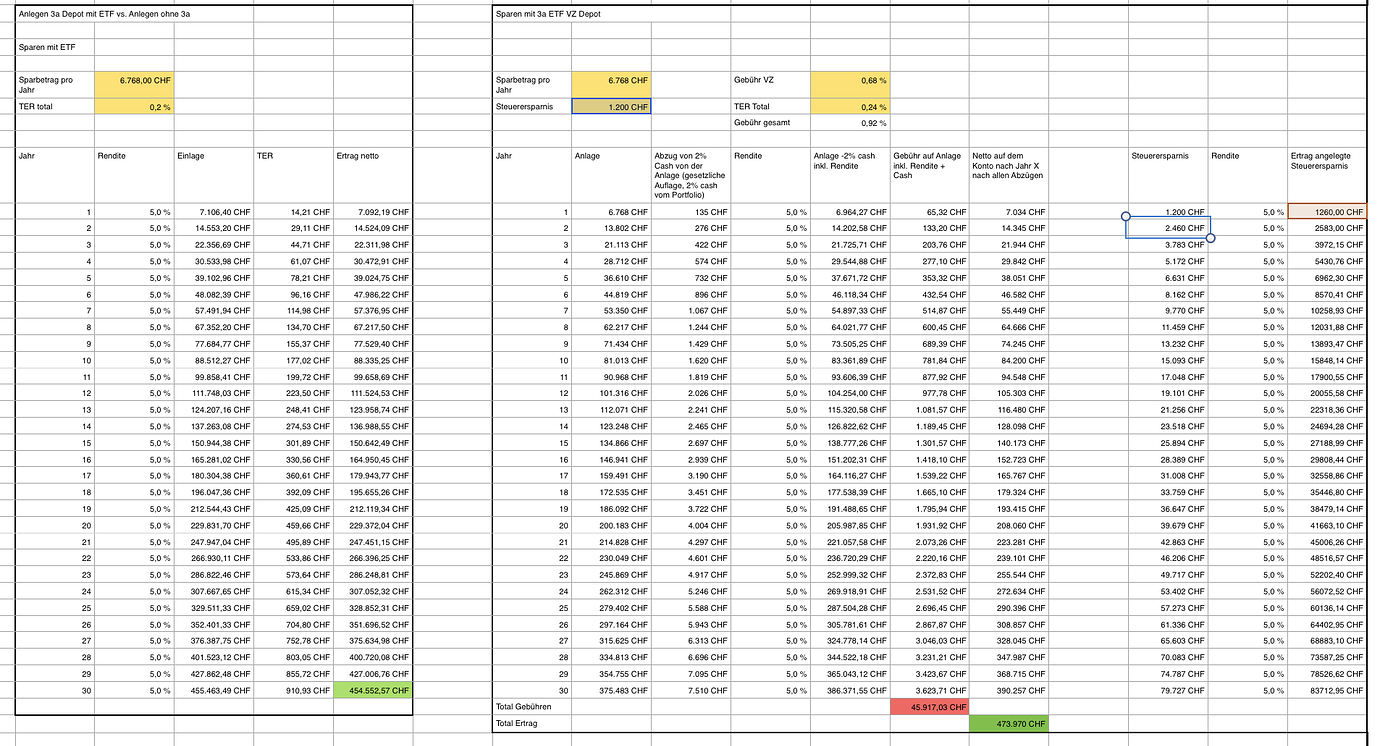
Task: Select the "Abzug von 2% Cash von der Anlage" header
Action: tap(691, 175)
